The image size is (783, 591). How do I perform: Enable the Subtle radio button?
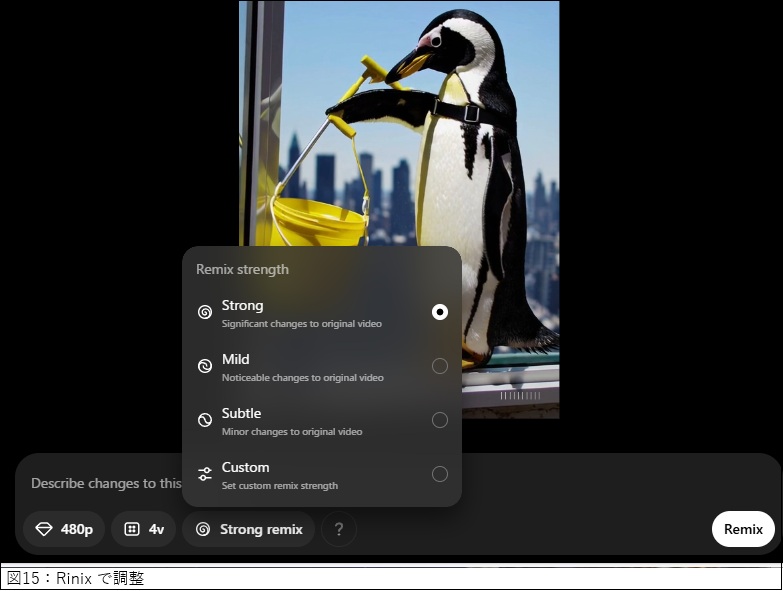tap(440, 420)
